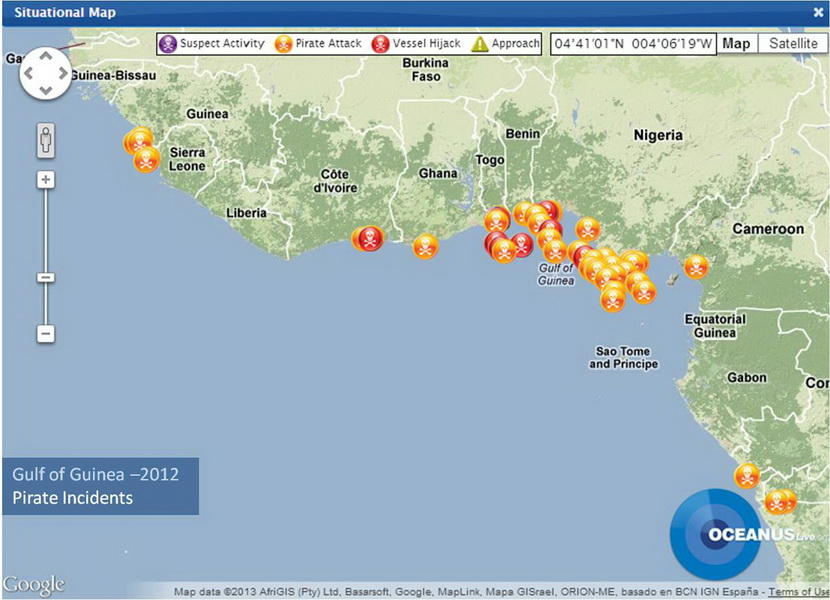The height and width of the screenshot is (600, 830).
Task: Toggle the Suspect Activity legend filter
Action: tap(212, 44)
